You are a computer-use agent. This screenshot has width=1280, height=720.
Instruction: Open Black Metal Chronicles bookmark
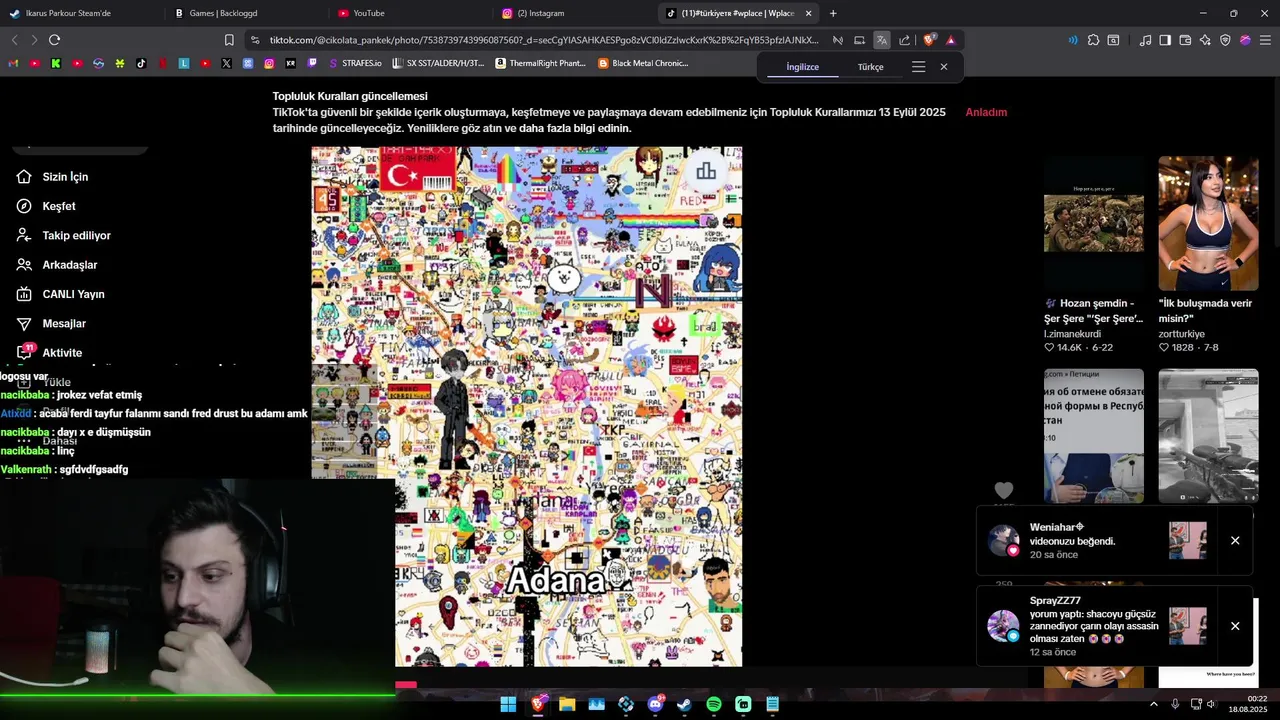[643, 63]
